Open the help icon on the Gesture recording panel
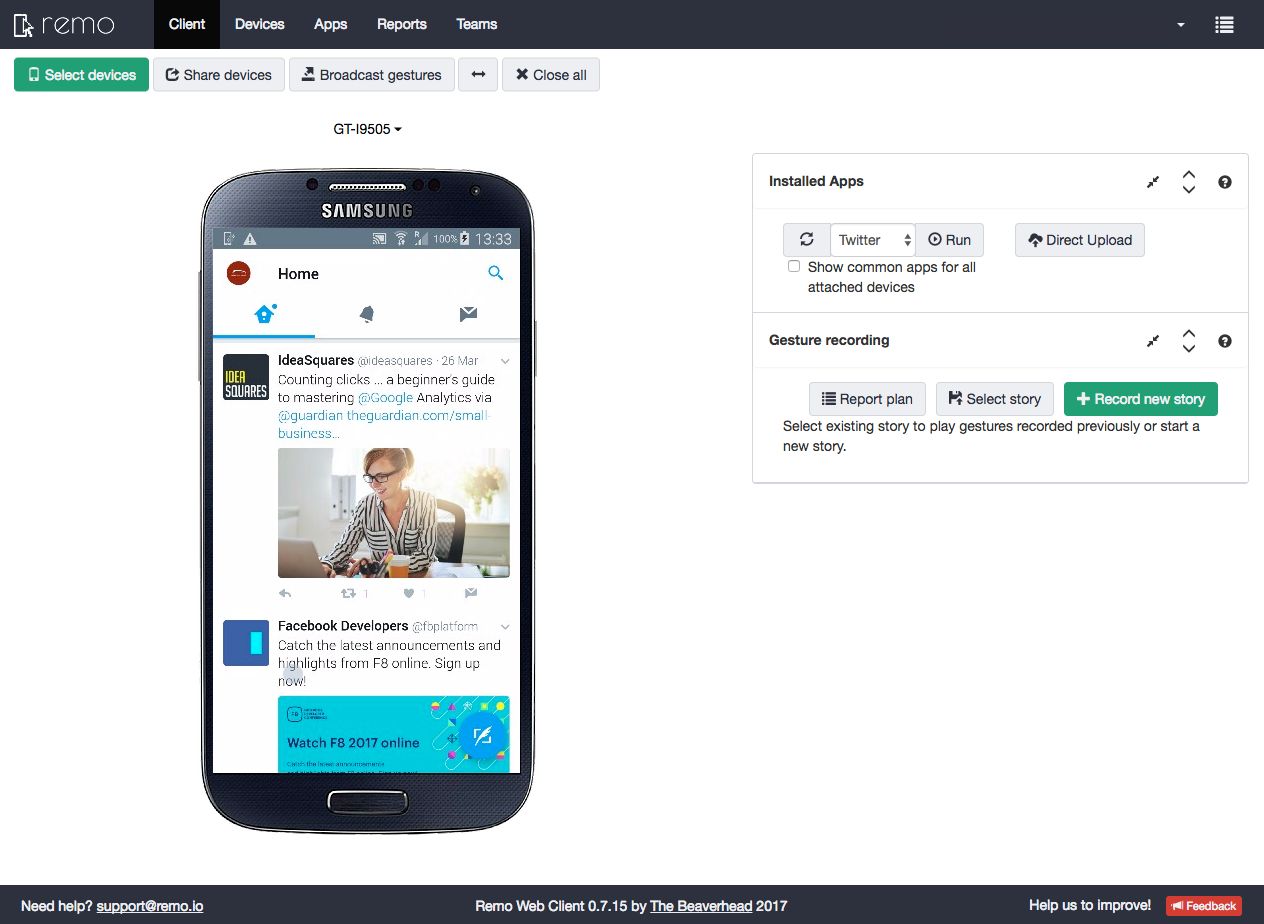 [x=1224, y=340]
